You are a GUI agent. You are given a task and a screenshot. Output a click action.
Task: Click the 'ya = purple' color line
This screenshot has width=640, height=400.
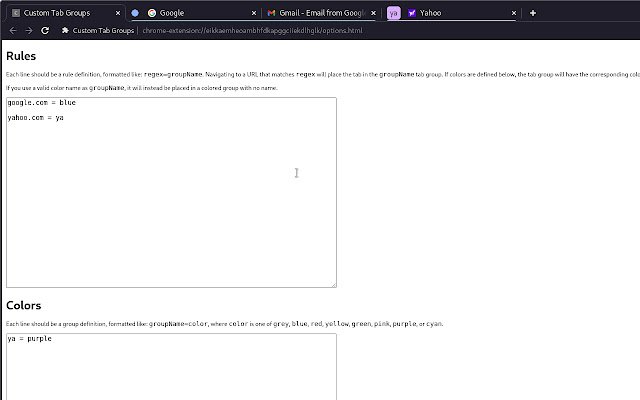[29, 339]
